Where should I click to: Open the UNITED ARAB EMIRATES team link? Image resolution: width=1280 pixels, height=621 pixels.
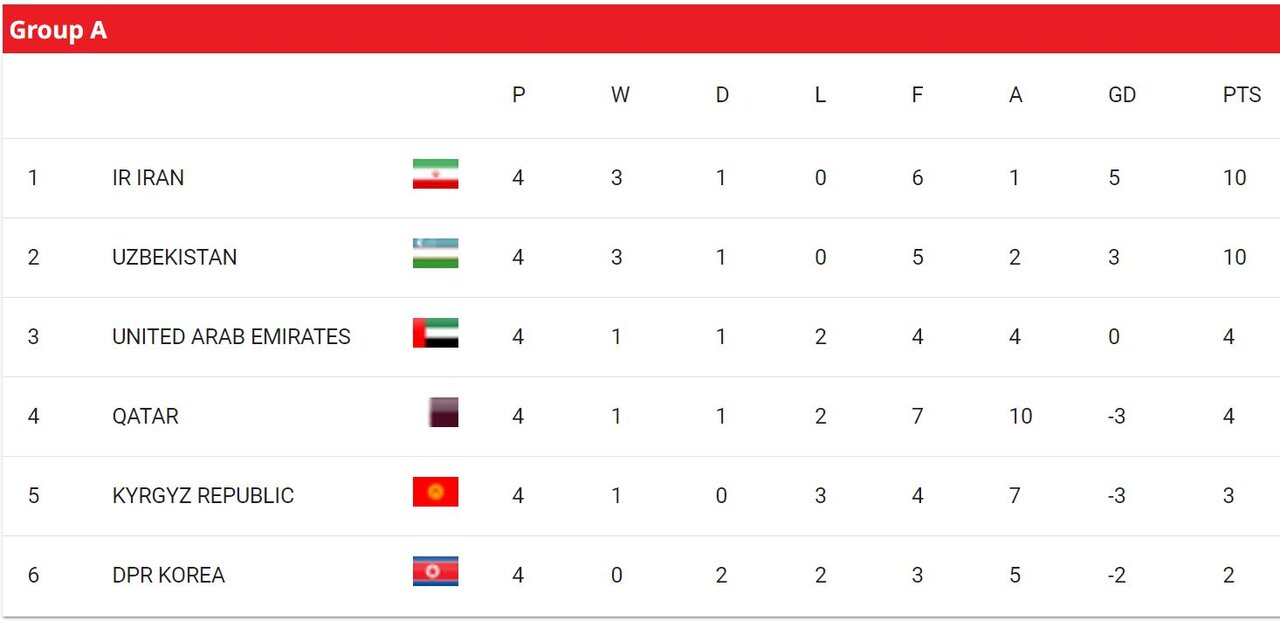(231, 337)
